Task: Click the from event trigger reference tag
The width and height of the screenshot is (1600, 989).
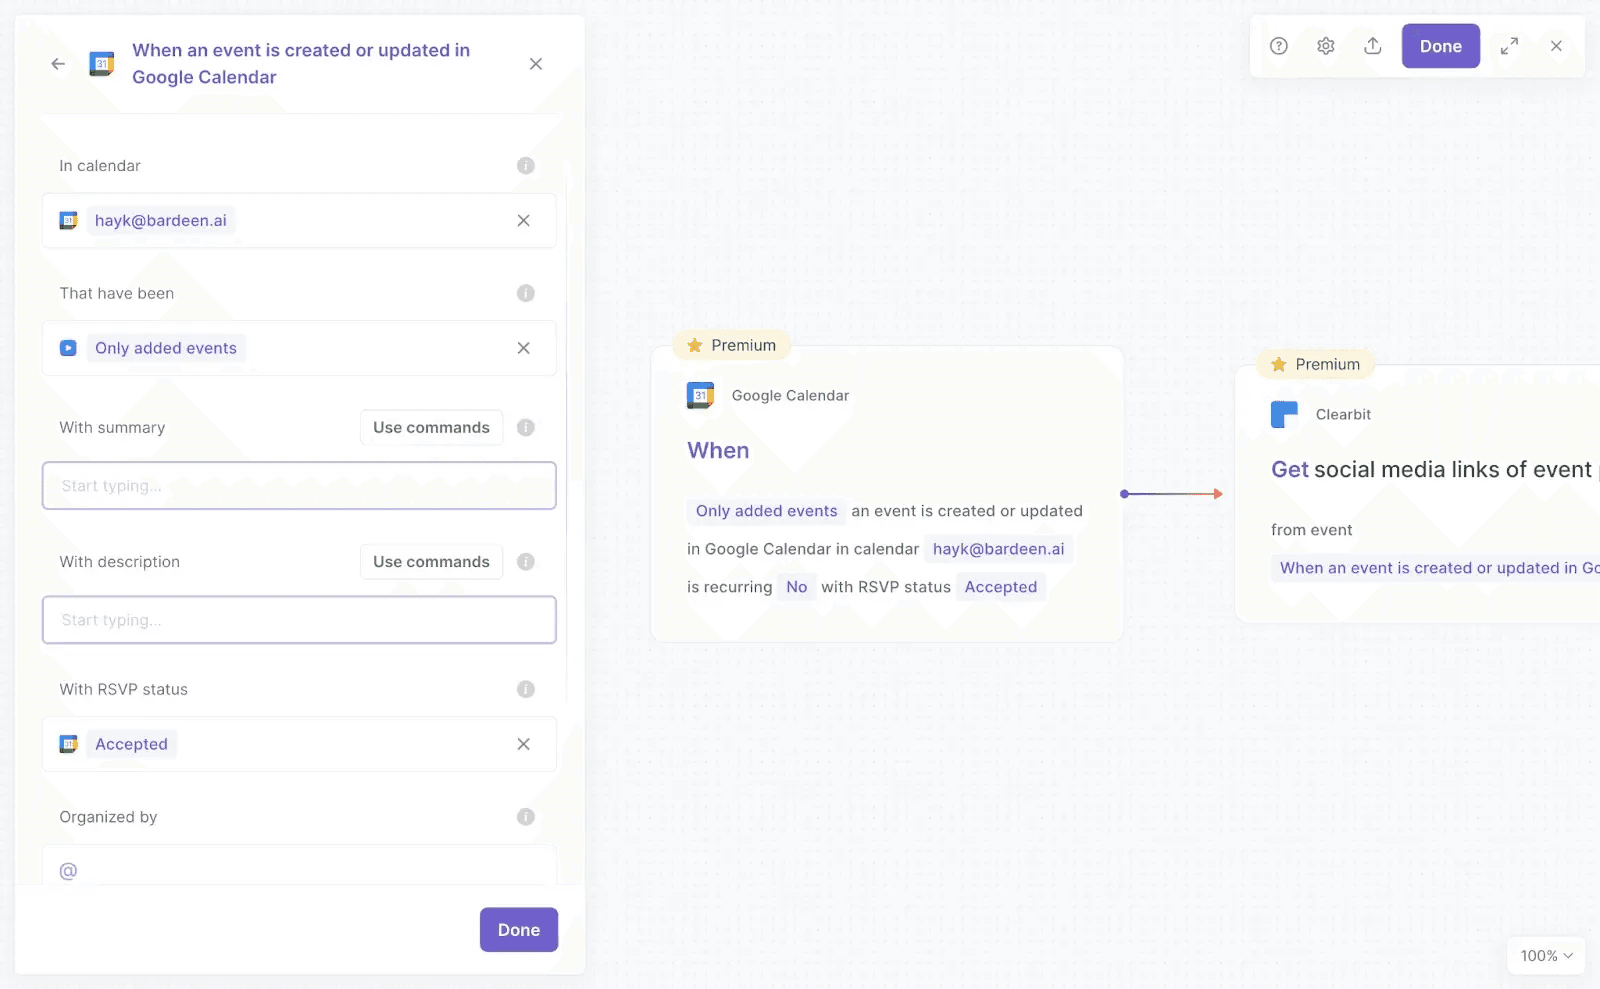Action: pos(1436,568)
